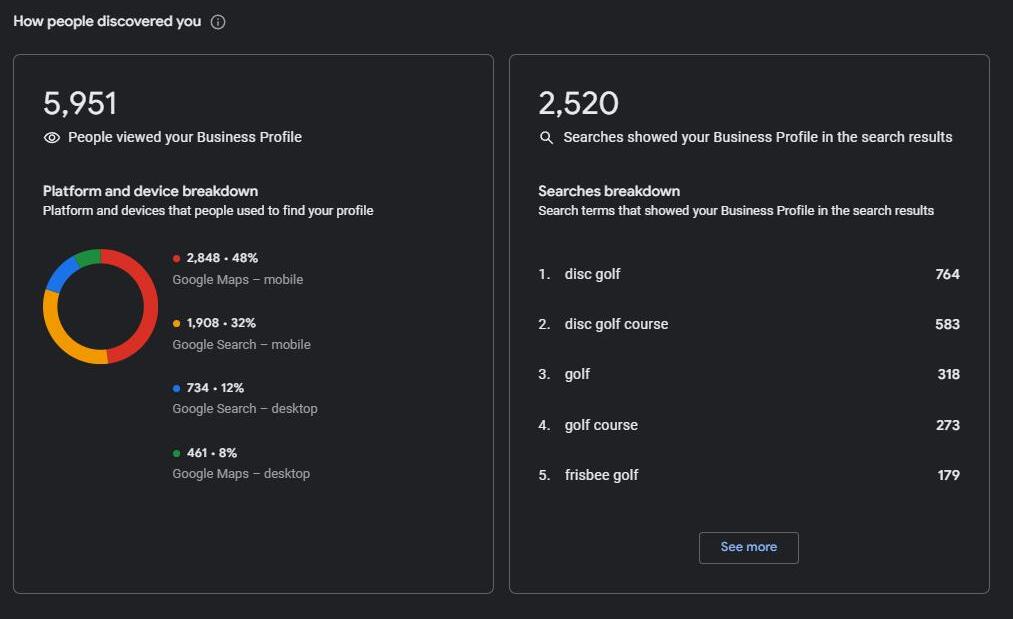This screenshot has height=619, width=1013.
Task: Click the 'golf' search term entry
Action: pyautogui.click(x=577, y=374)
